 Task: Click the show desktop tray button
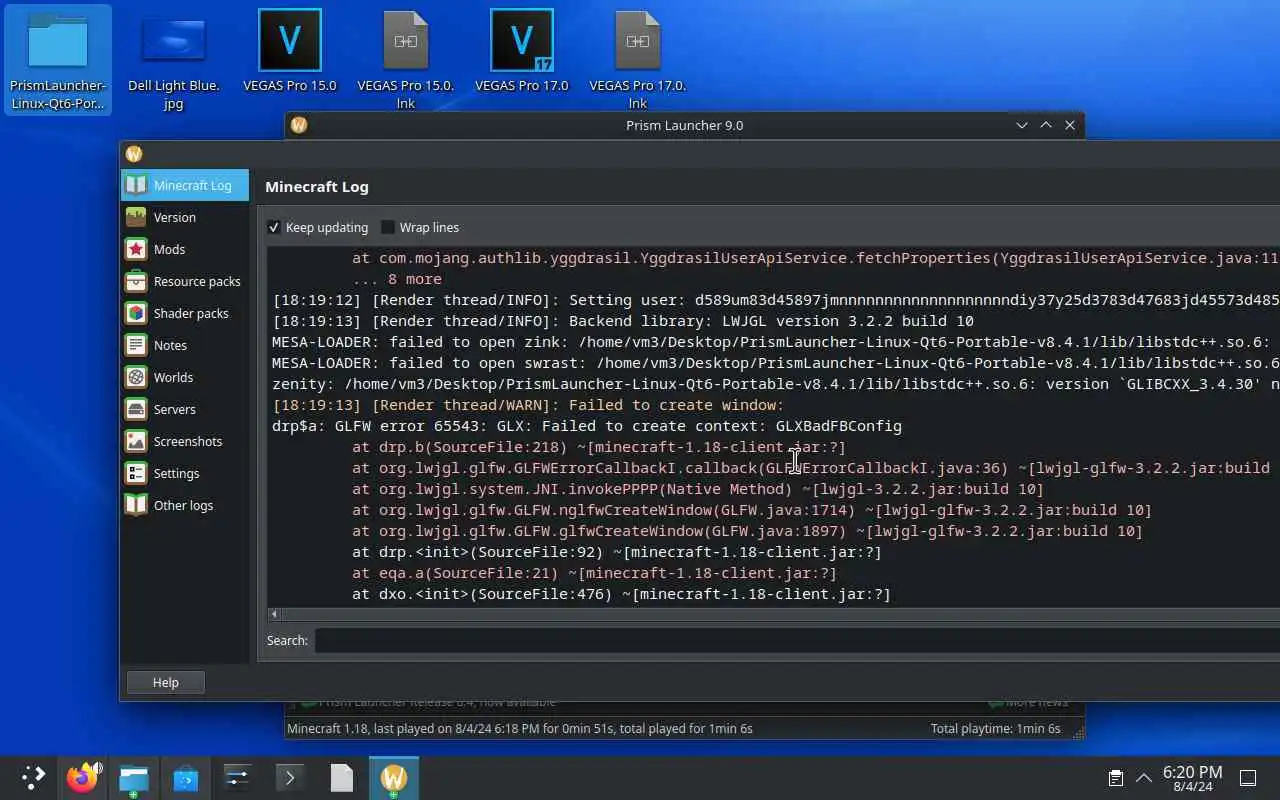1248,778
